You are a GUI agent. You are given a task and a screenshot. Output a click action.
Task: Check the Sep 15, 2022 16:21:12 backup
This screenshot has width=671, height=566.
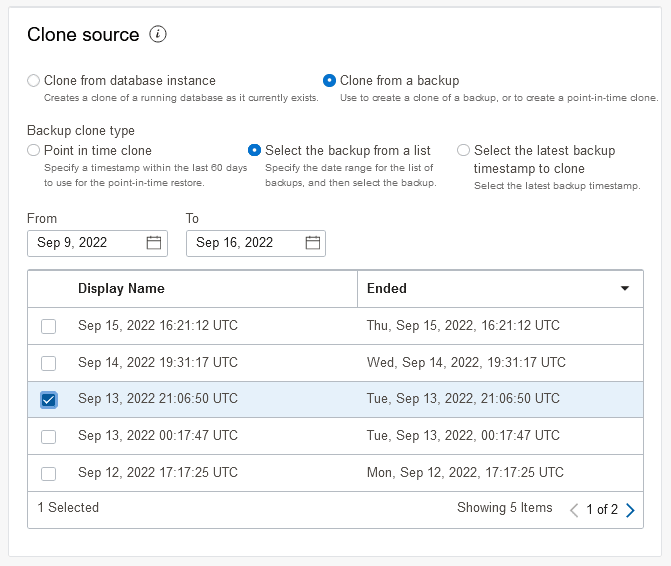(49, 326)
